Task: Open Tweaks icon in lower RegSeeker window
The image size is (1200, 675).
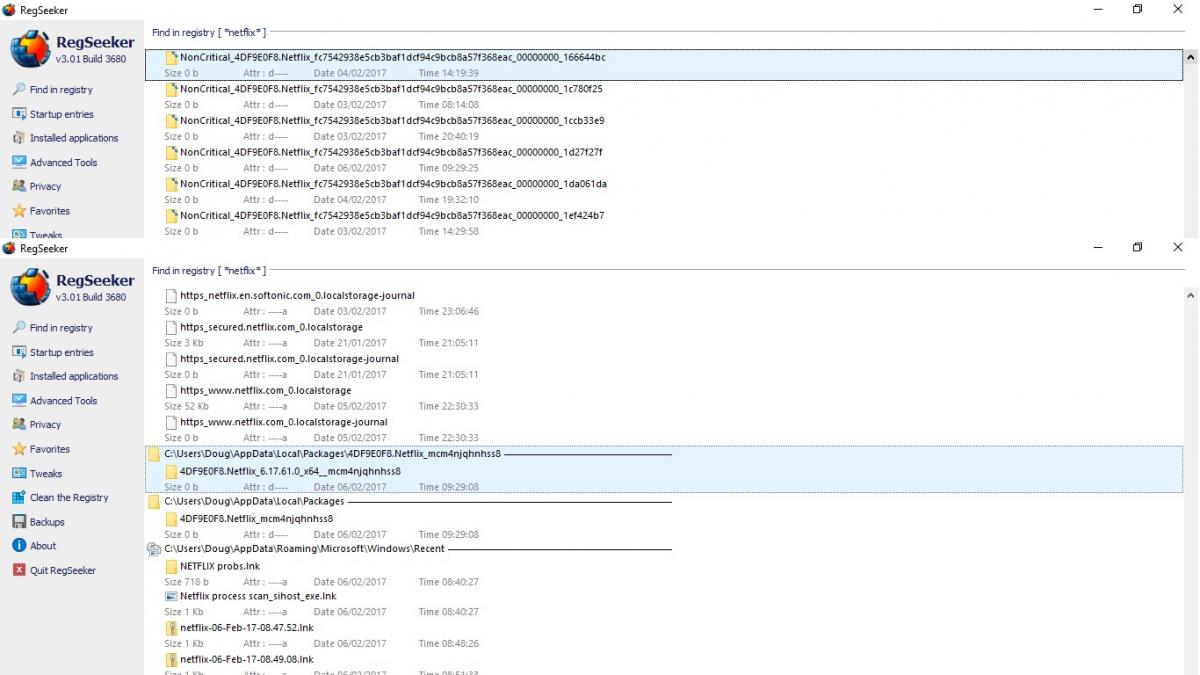Action: (19, 473)
